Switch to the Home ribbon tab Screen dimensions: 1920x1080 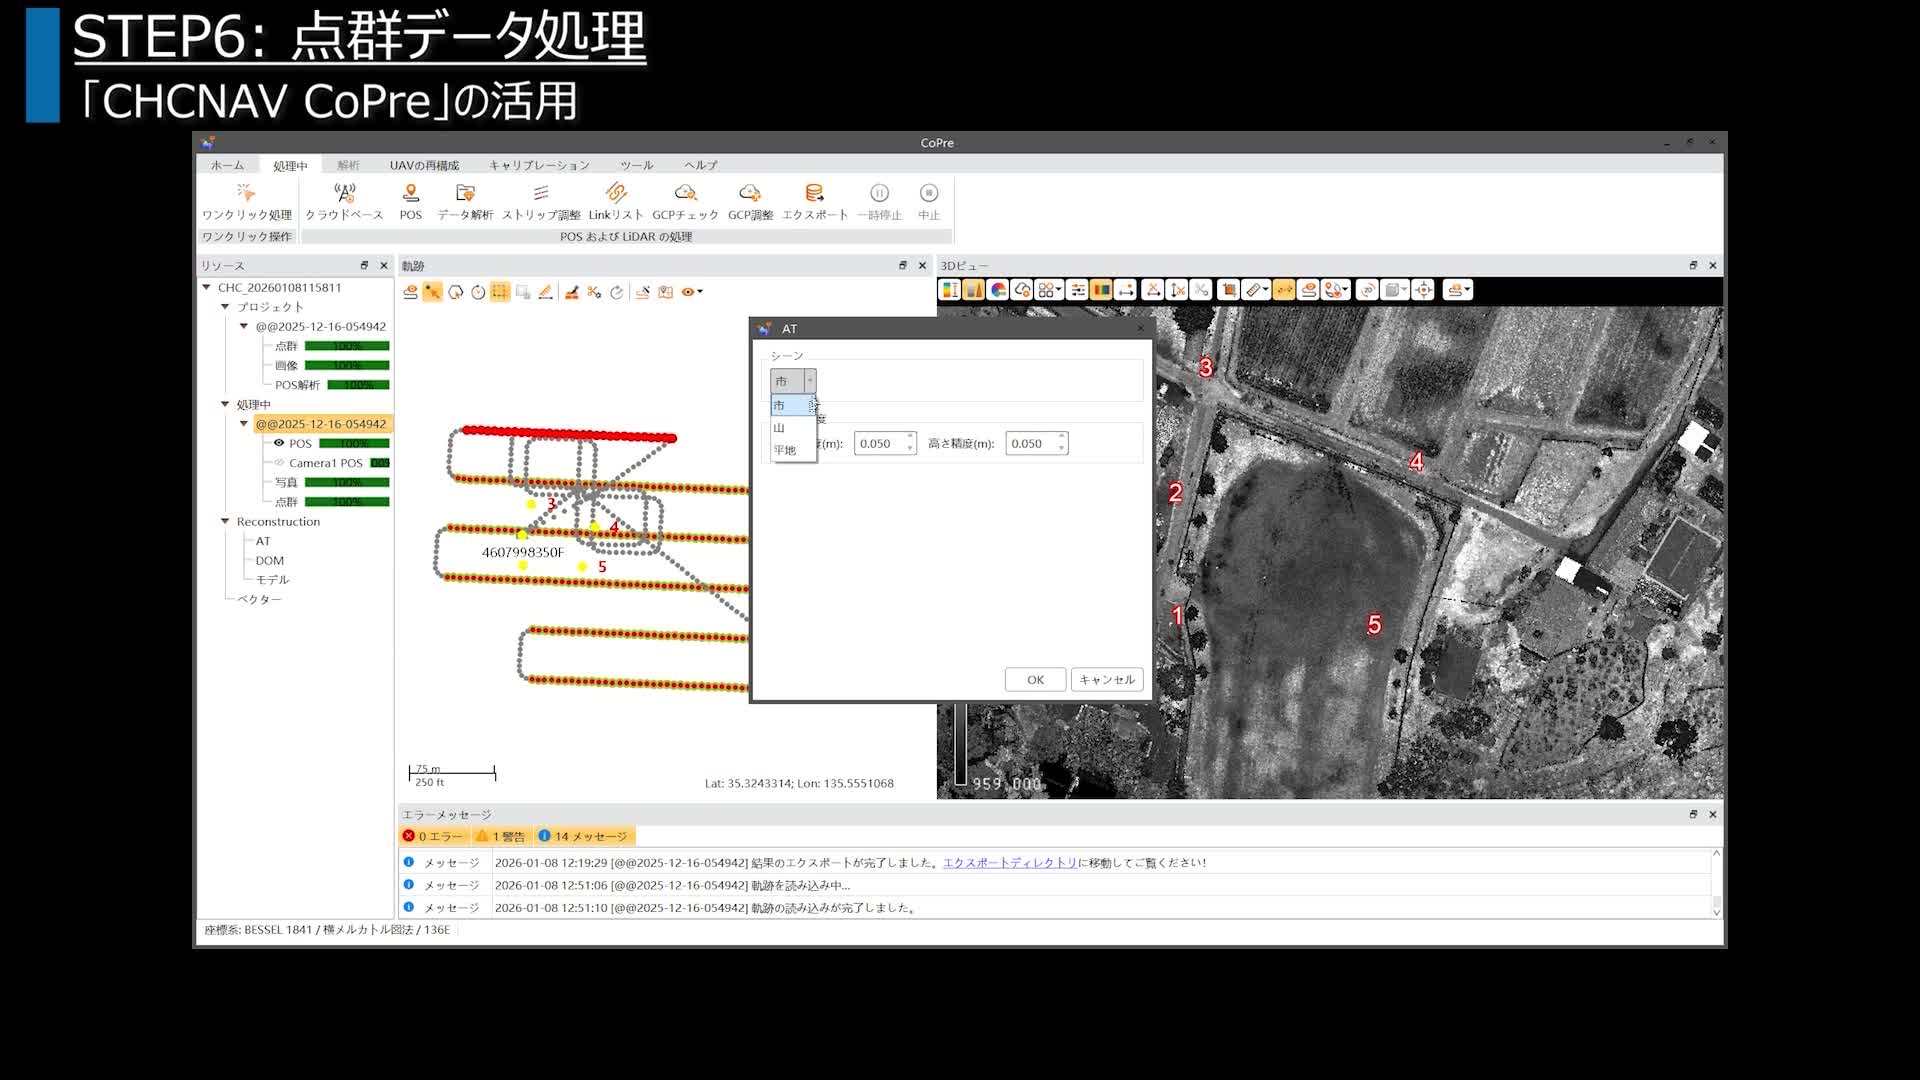[227, 165]
